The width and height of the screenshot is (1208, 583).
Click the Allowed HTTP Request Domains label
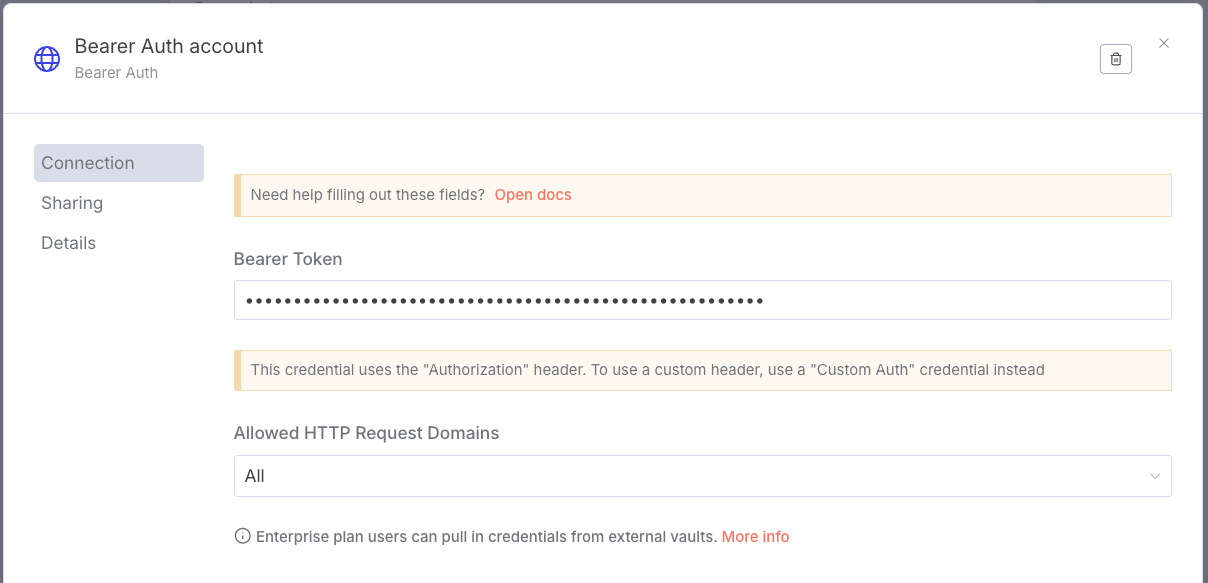point(366,433)
